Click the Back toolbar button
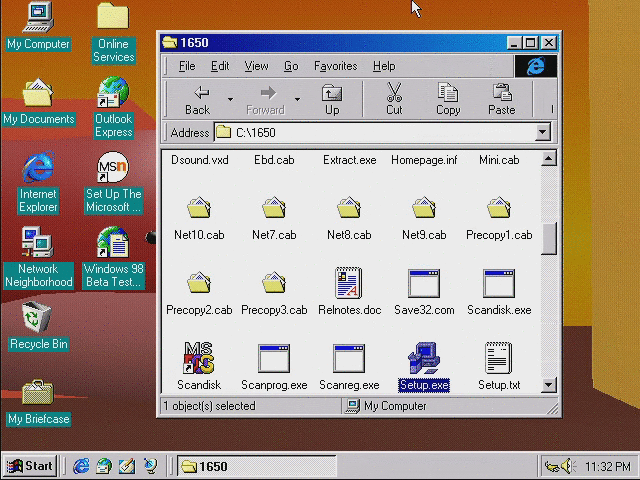This screenshot has width=640, height=480. pos(198,100)
